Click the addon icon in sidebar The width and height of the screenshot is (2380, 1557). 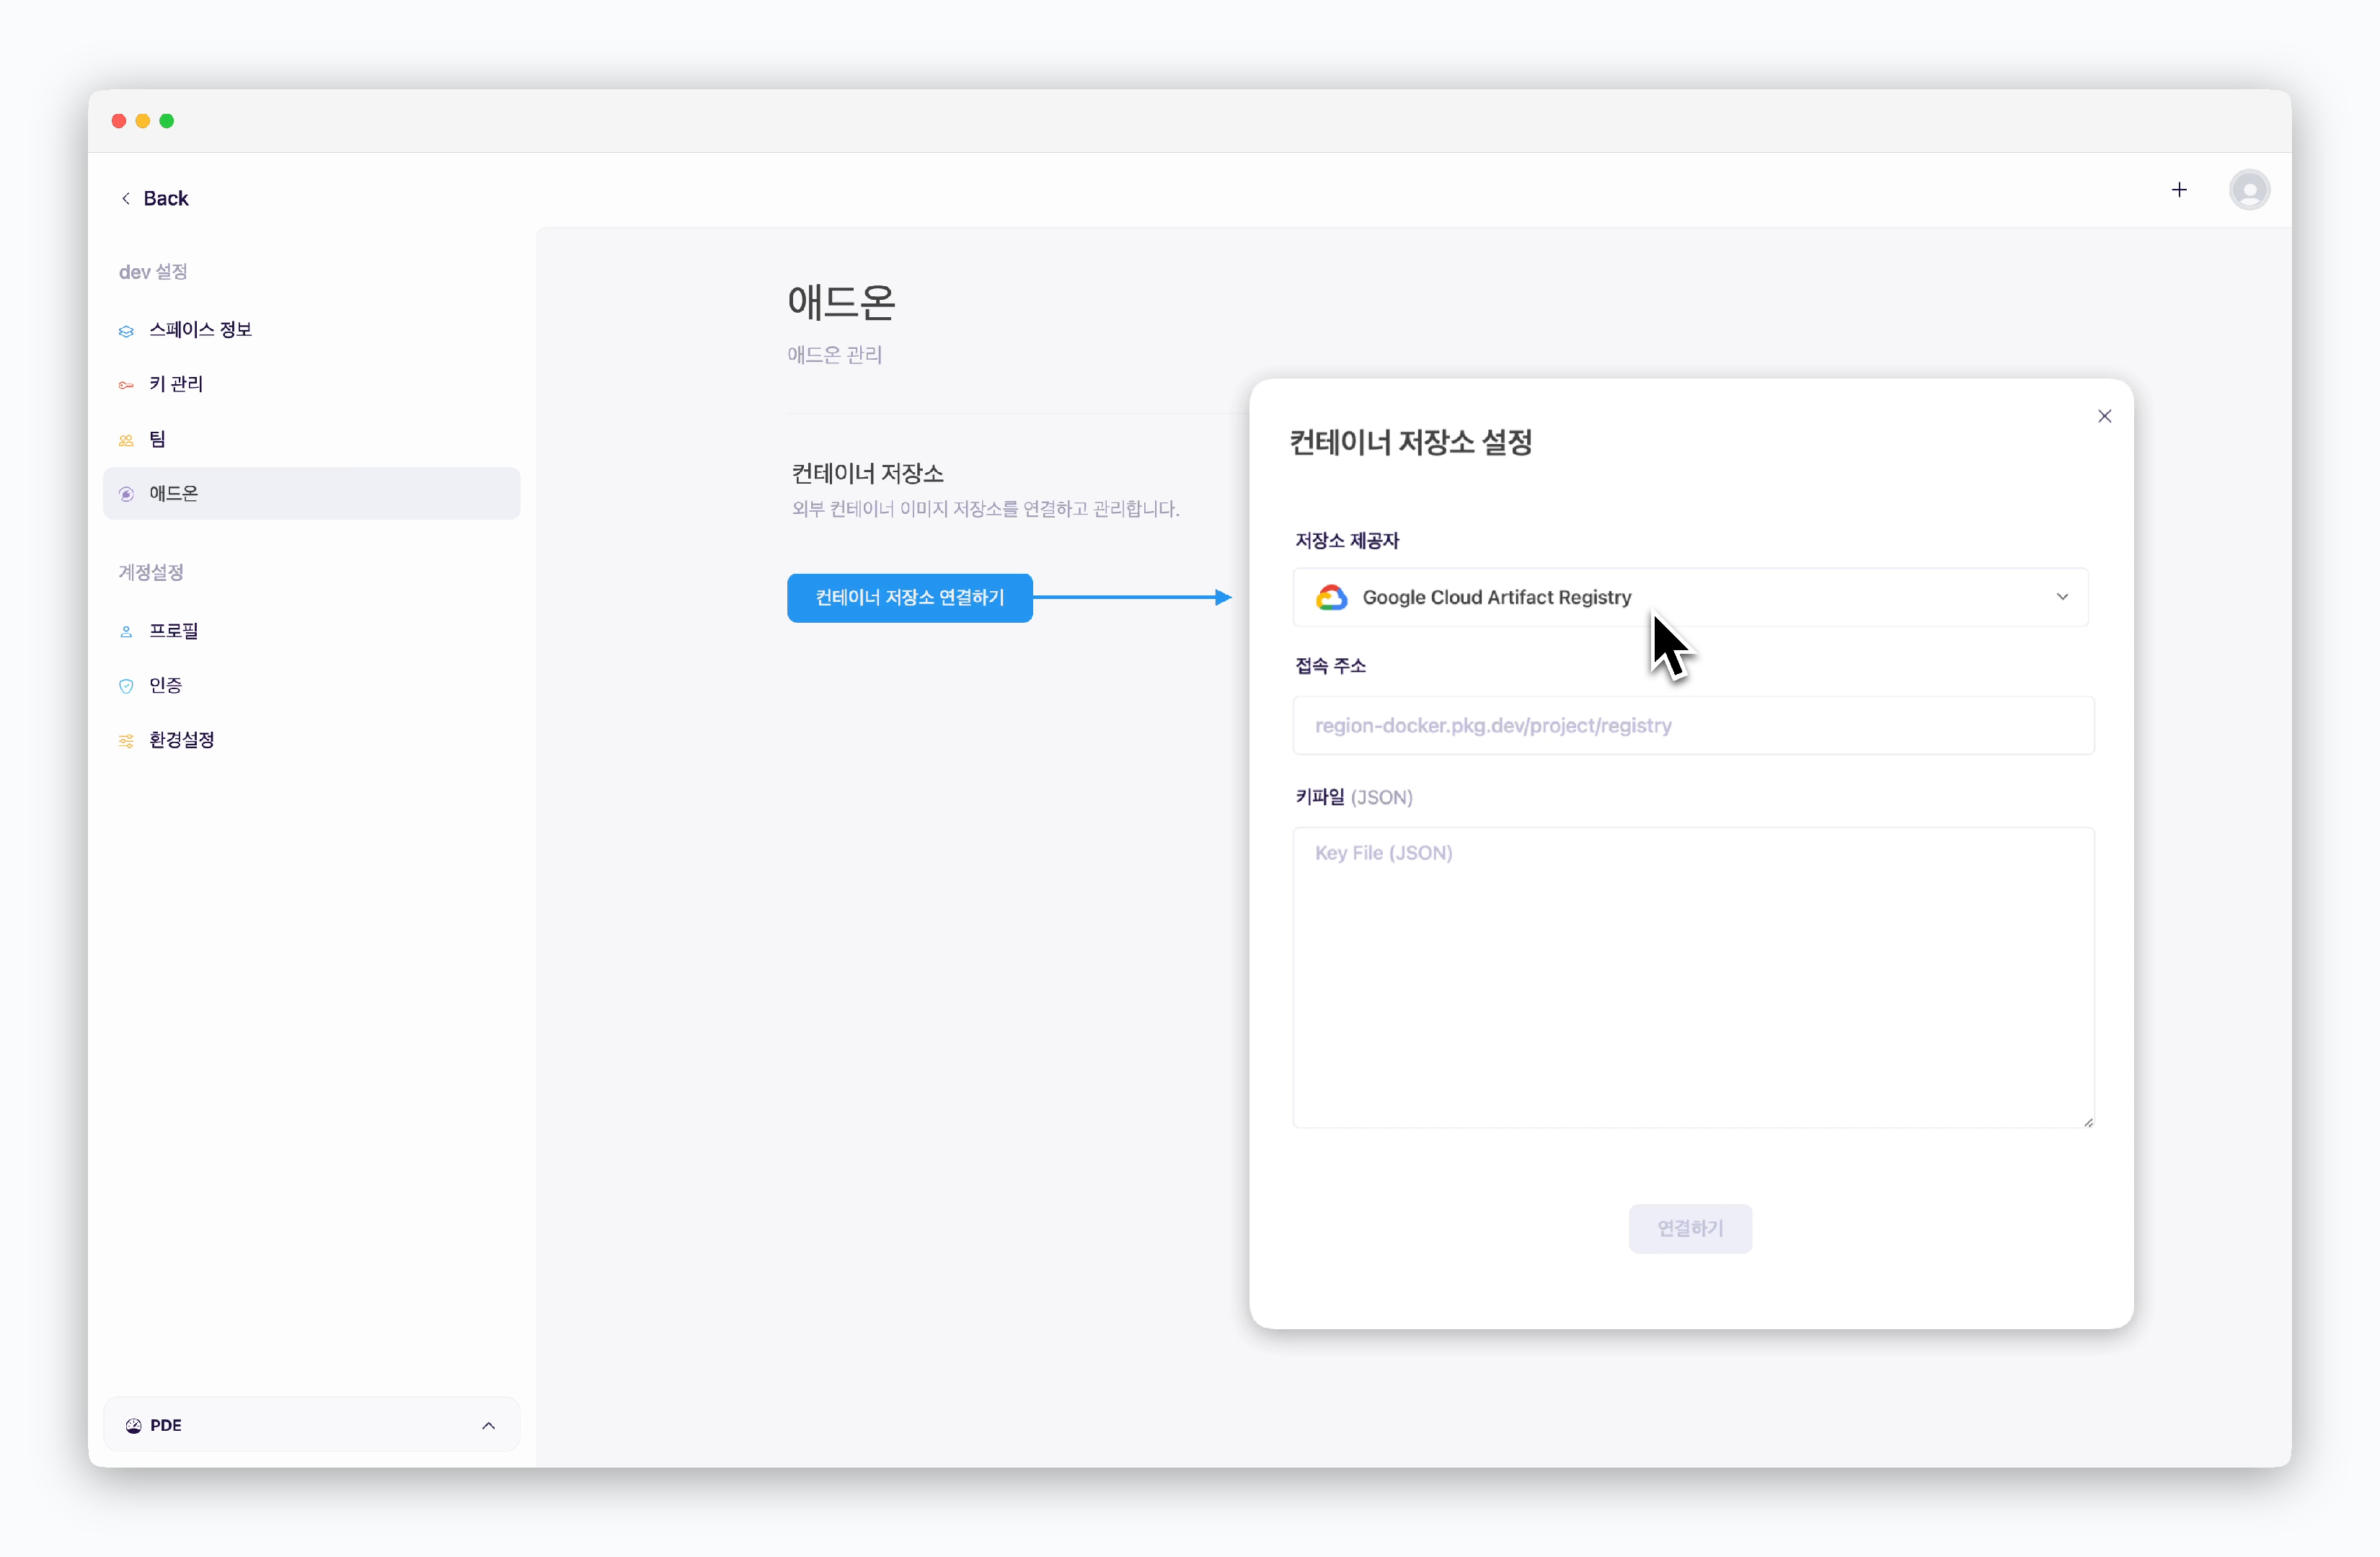click(126, 494)
